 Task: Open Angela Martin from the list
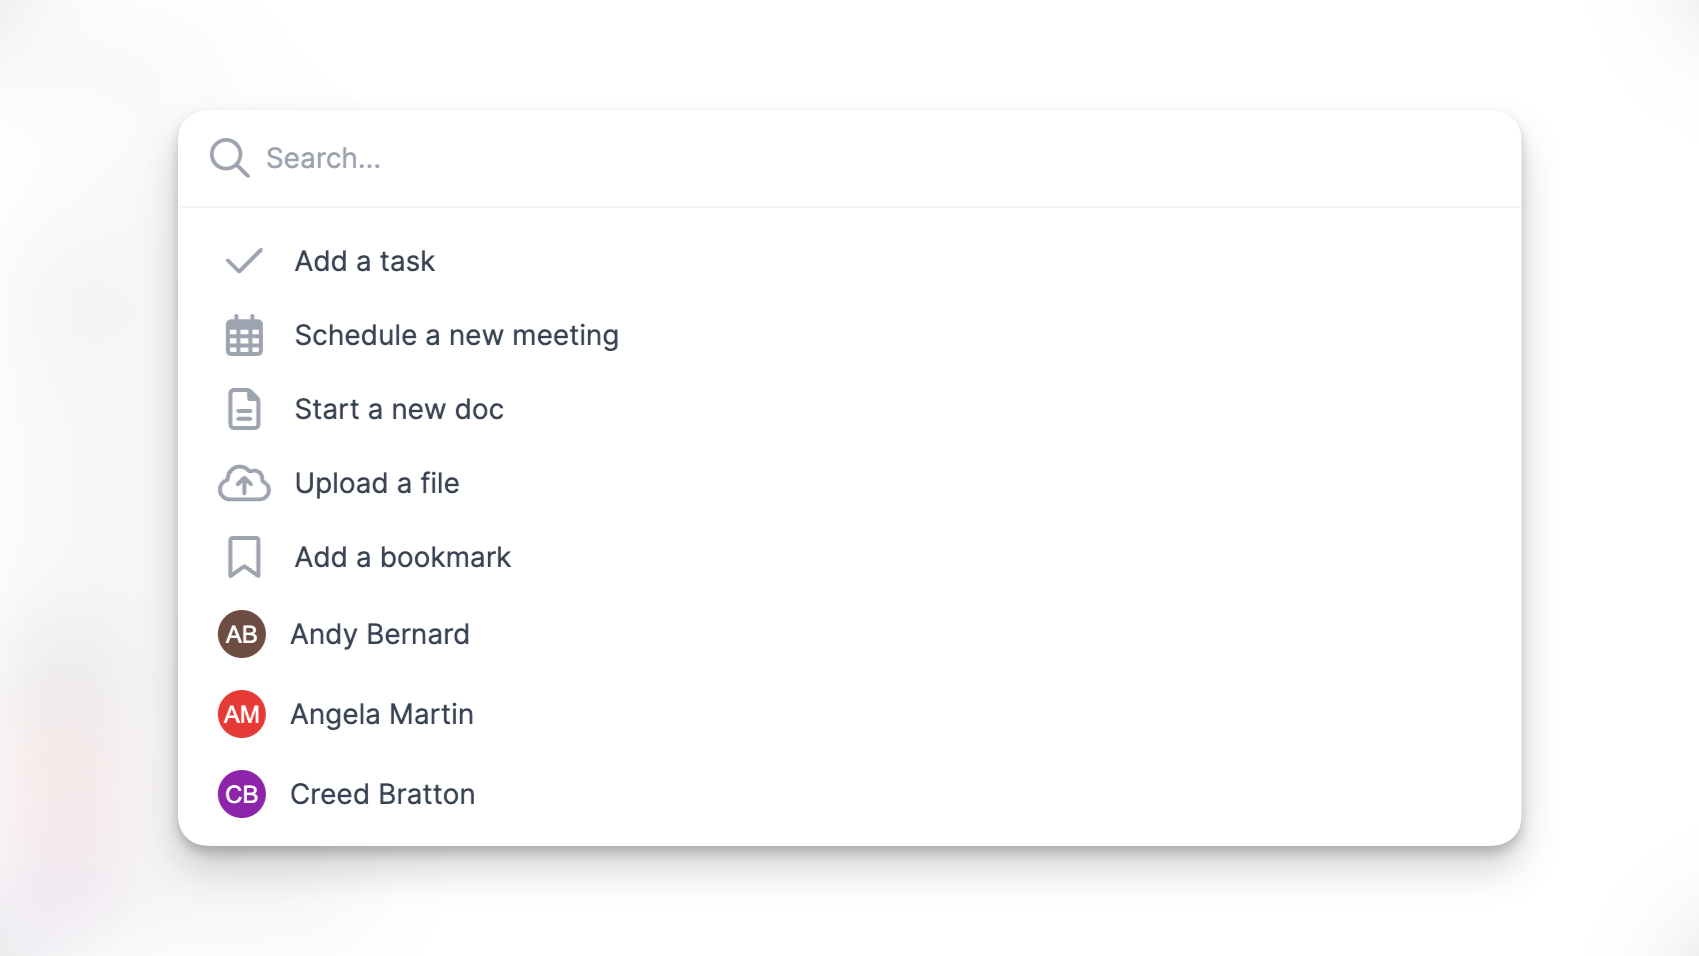(x=382, y=714)
